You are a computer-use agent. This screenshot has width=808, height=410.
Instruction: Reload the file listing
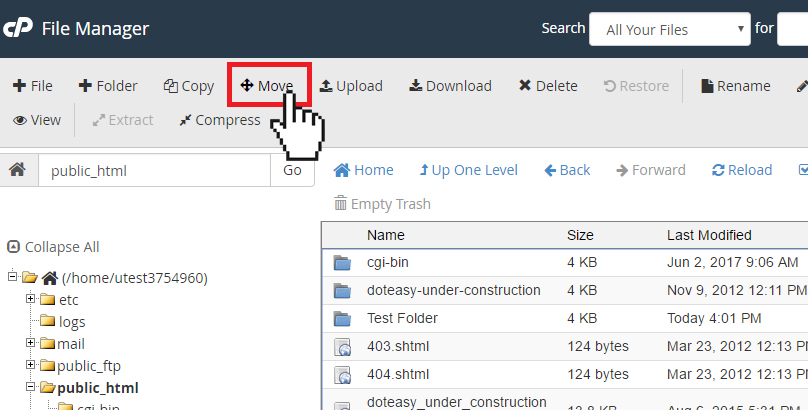coord(742,170)
